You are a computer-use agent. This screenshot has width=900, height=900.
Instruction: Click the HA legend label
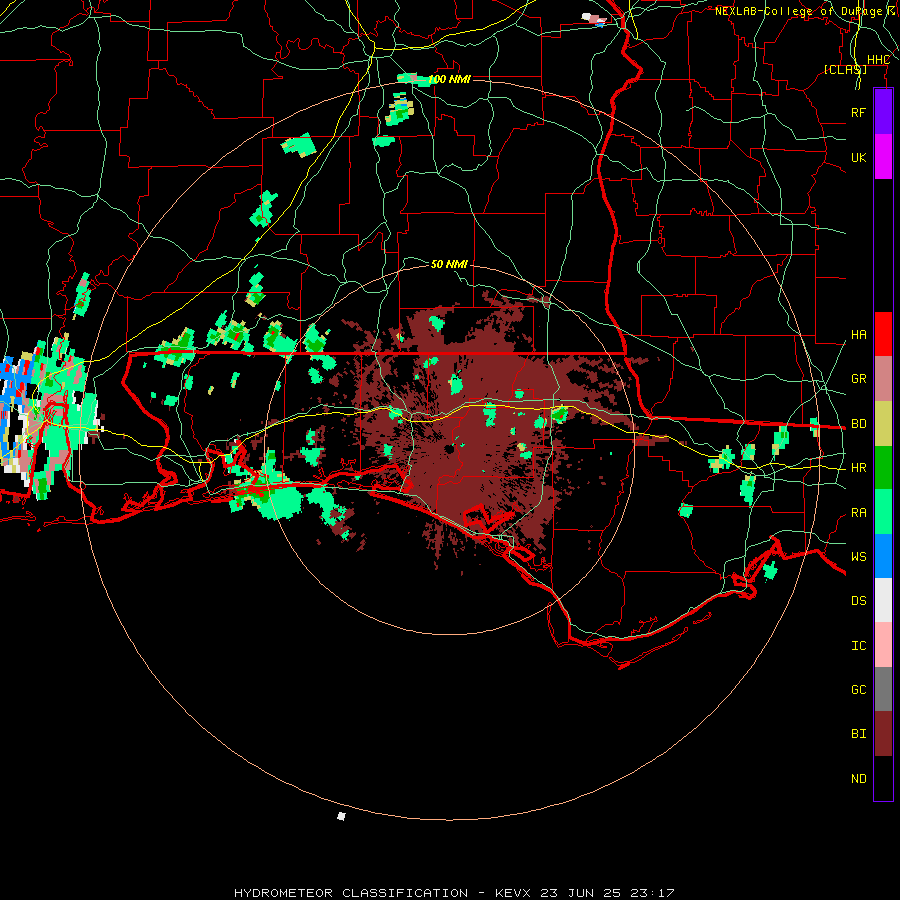coord(859,335)
